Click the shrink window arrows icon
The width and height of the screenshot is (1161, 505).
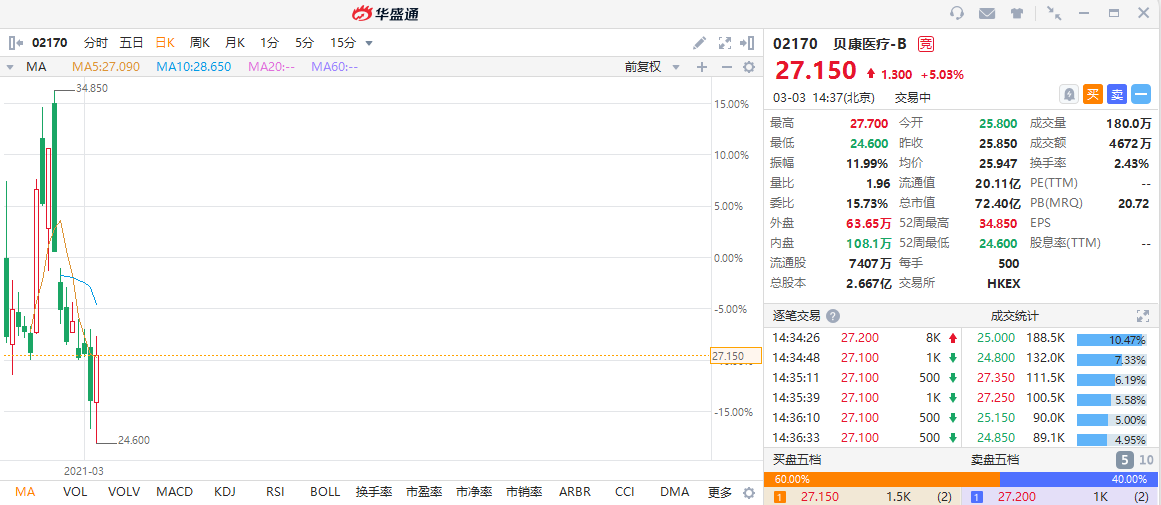(x=1054, y=13)
